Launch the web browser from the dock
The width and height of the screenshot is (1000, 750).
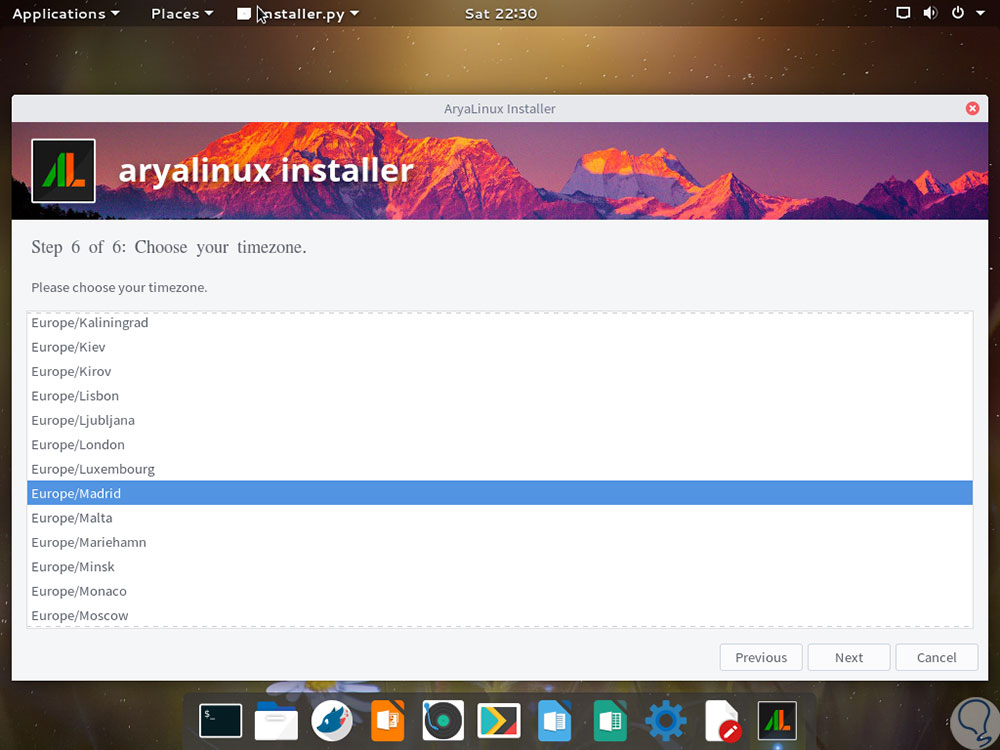tap(331, 720)
